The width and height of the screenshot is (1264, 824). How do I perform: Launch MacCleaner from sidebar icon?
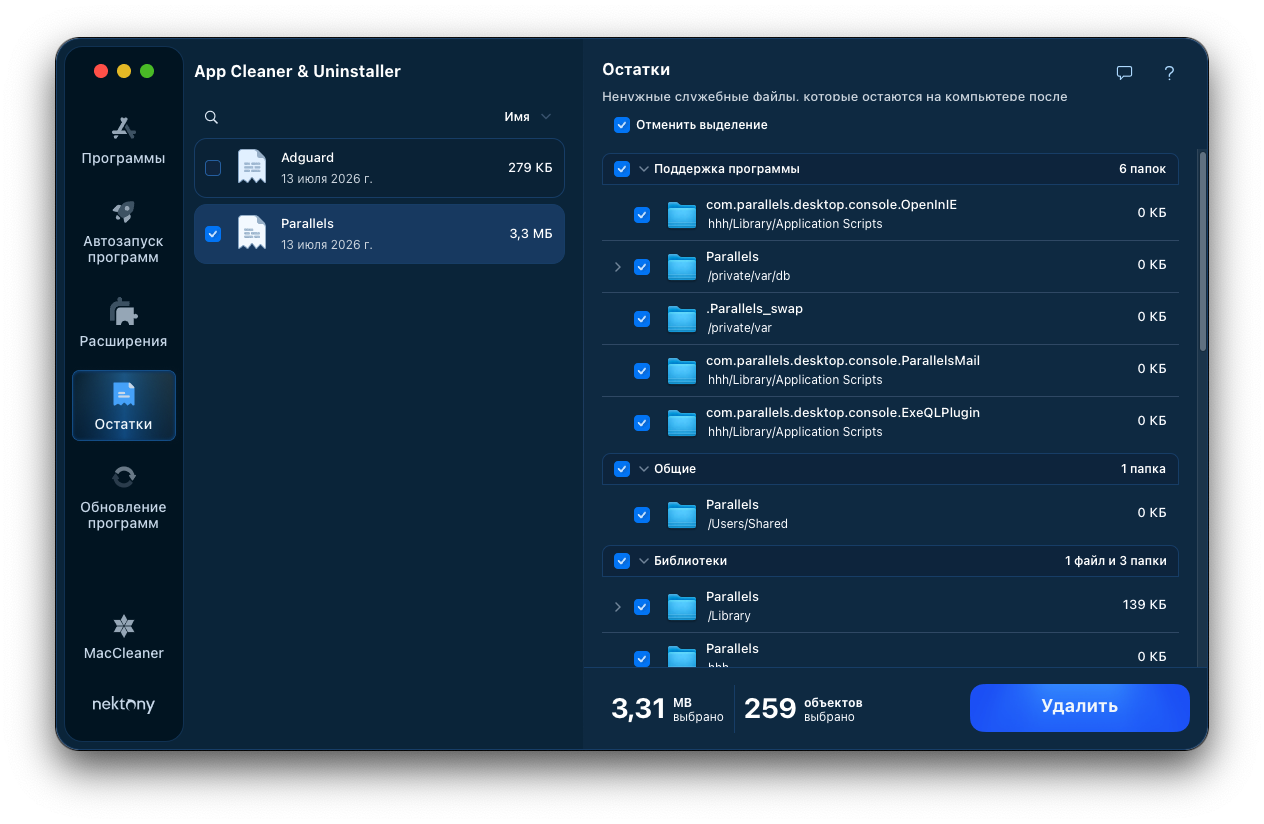tap(124, 626)
